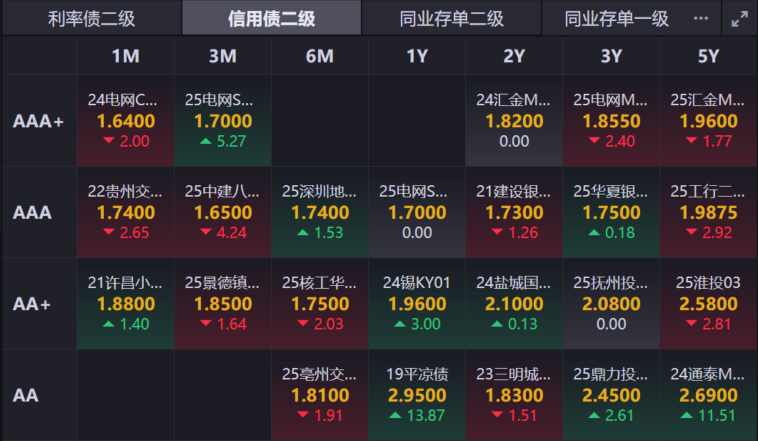Click 24汇金M cell showing 1.8200
The height and width of the screenshot is (441, 758).
point(514,121)
